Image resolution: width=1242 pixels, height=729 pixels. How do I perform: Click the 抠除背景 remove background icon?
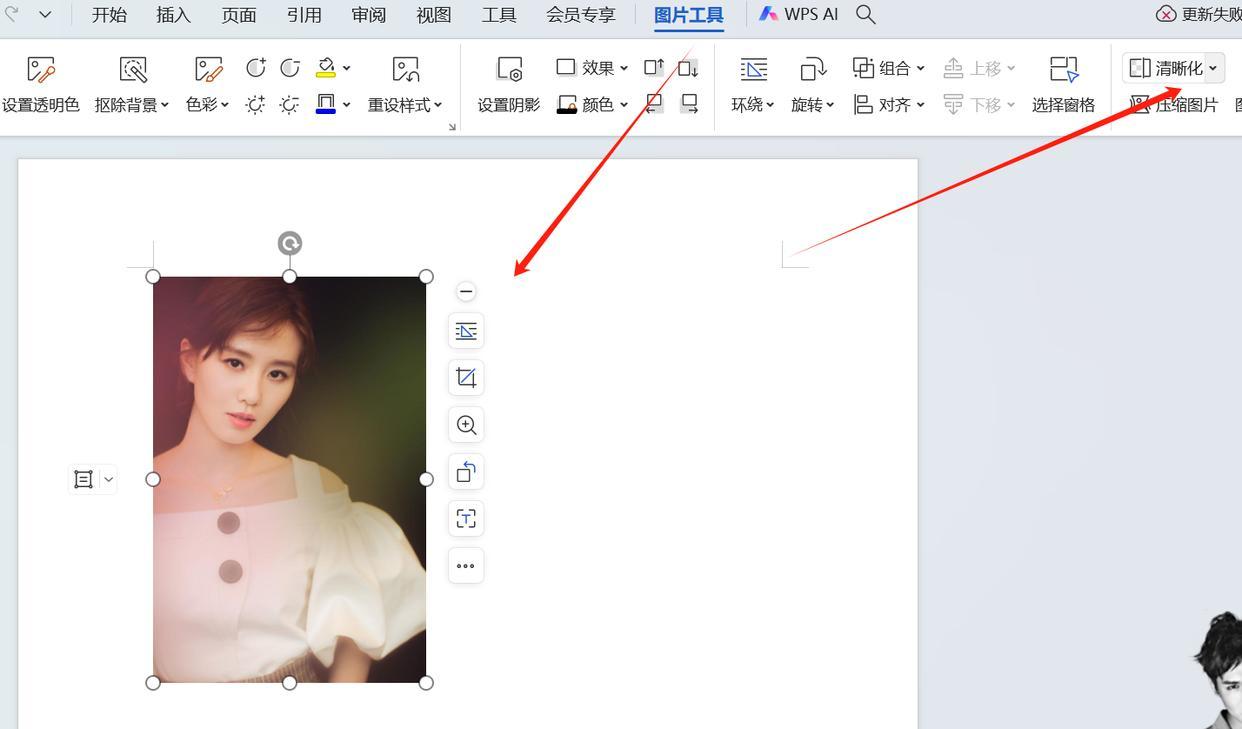(x=133, y=70)
